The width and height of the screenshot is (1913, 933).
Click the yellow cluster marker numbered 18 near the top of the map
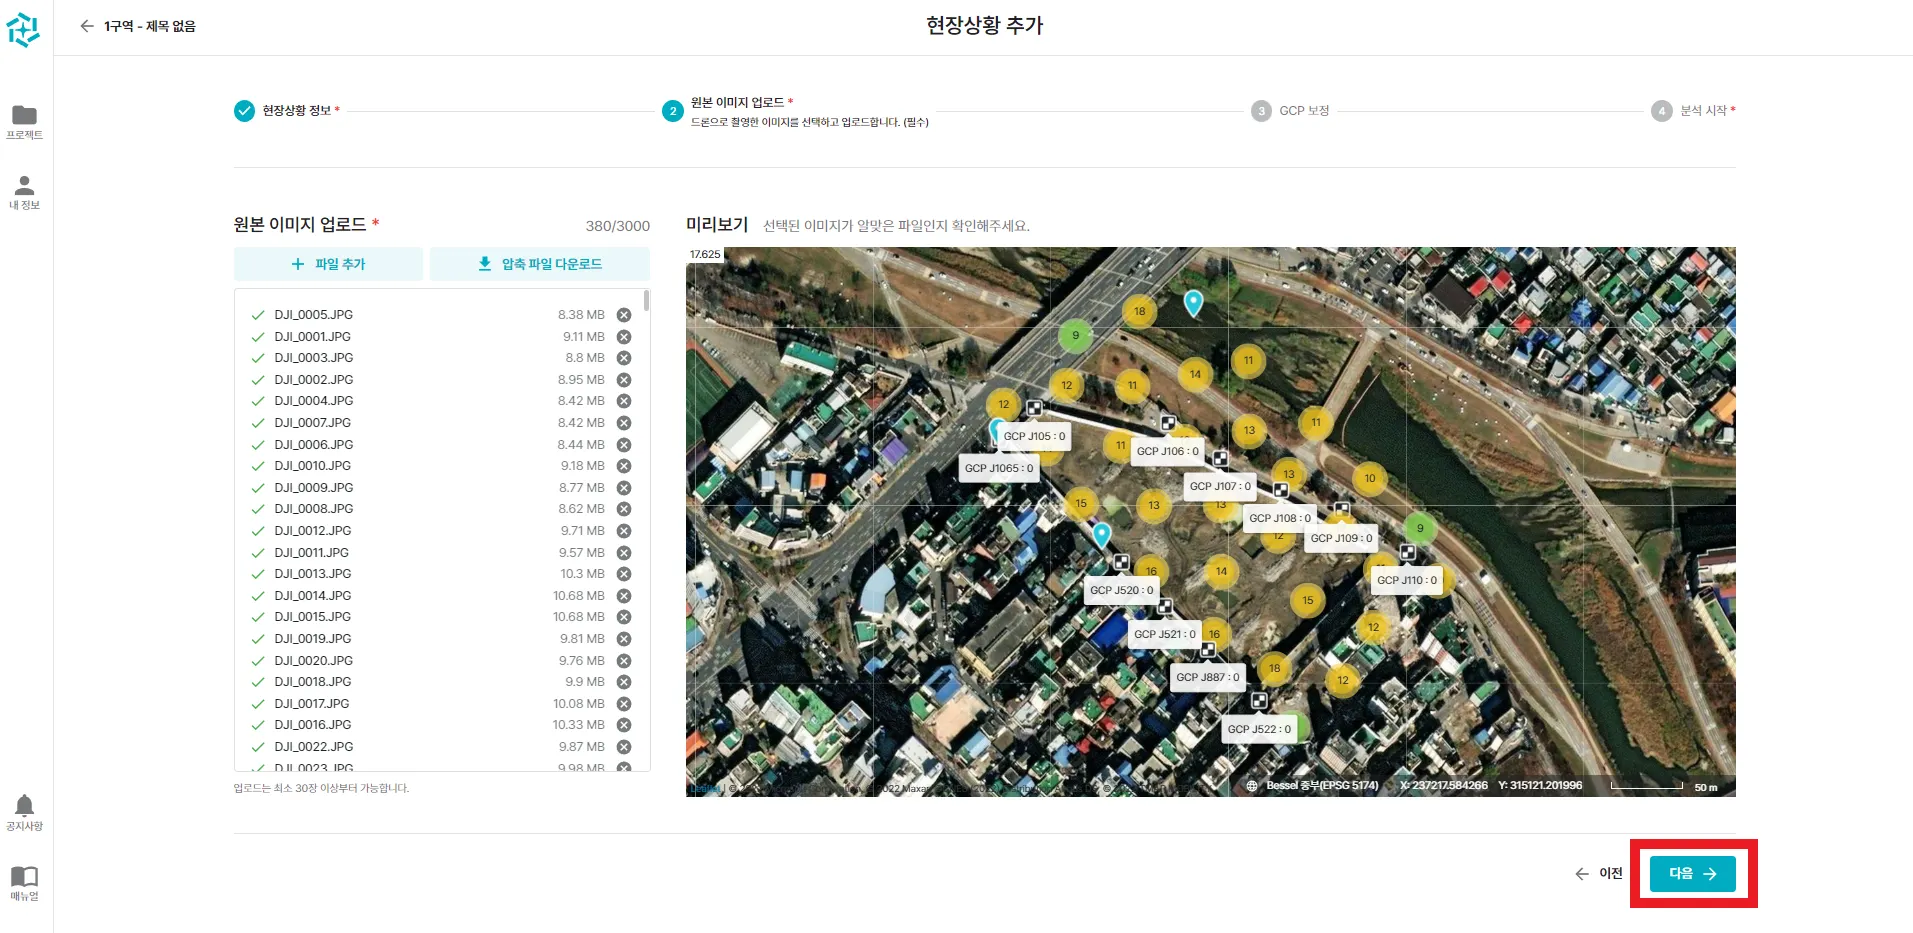(1139, 311)
